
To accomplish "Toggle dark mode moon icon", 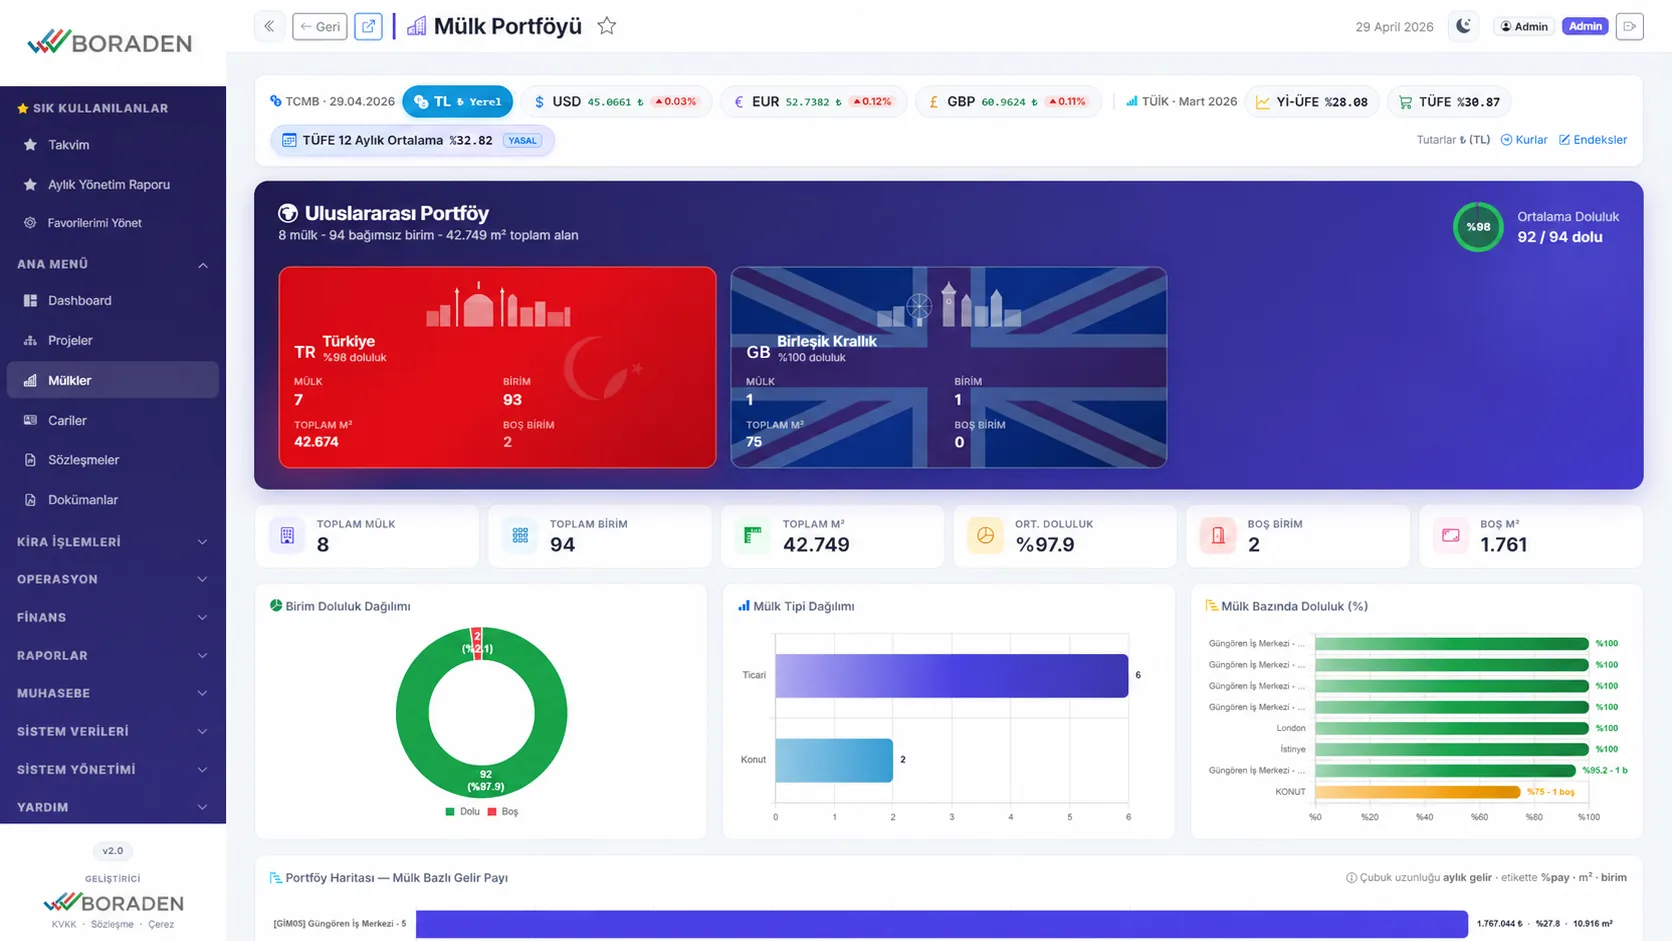I will pos(1463,26).
